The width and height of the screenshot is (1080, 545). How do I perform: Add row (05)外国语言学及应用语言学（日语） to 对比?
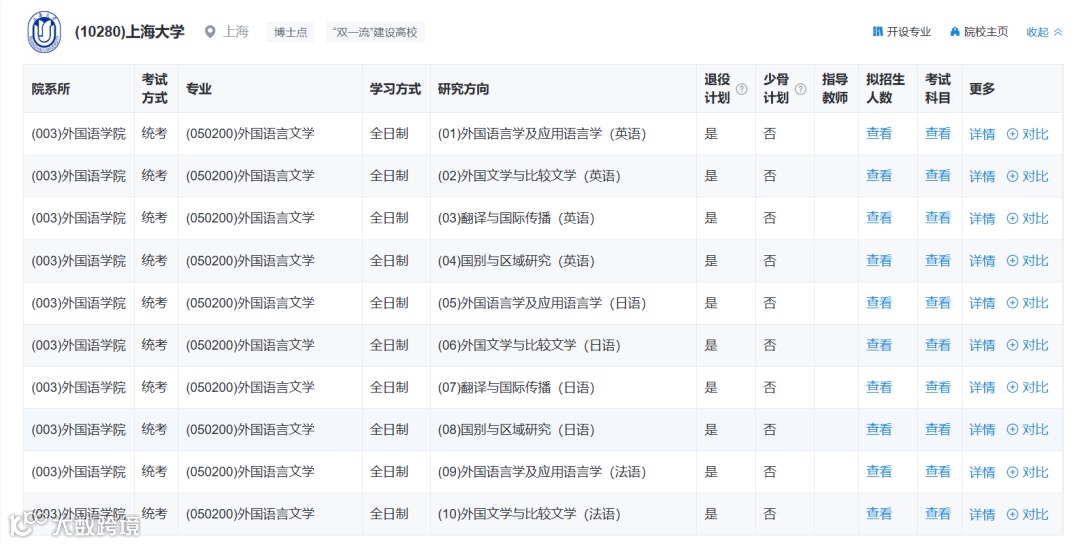1028,303
